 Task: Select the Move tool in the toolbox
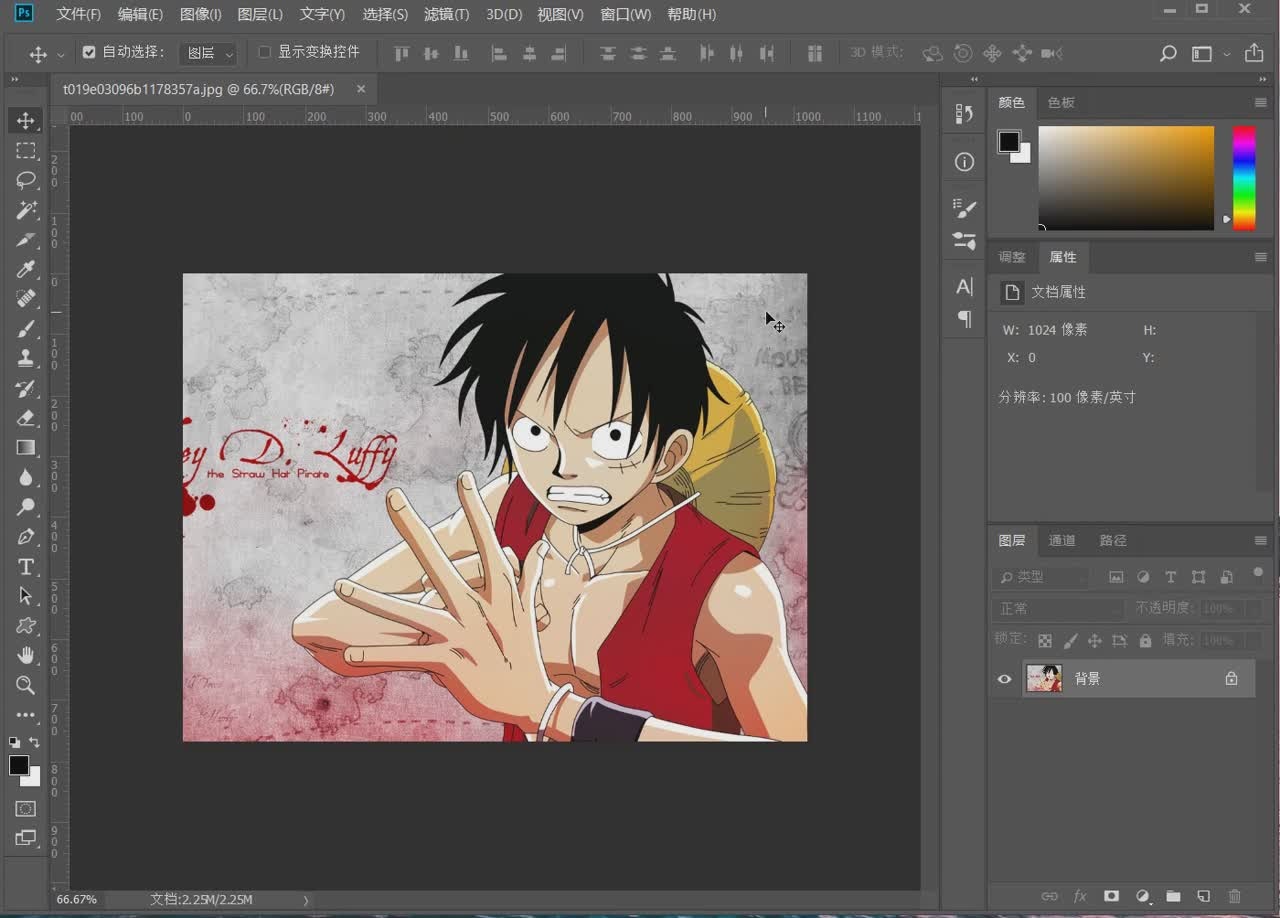tap(26, 121)
